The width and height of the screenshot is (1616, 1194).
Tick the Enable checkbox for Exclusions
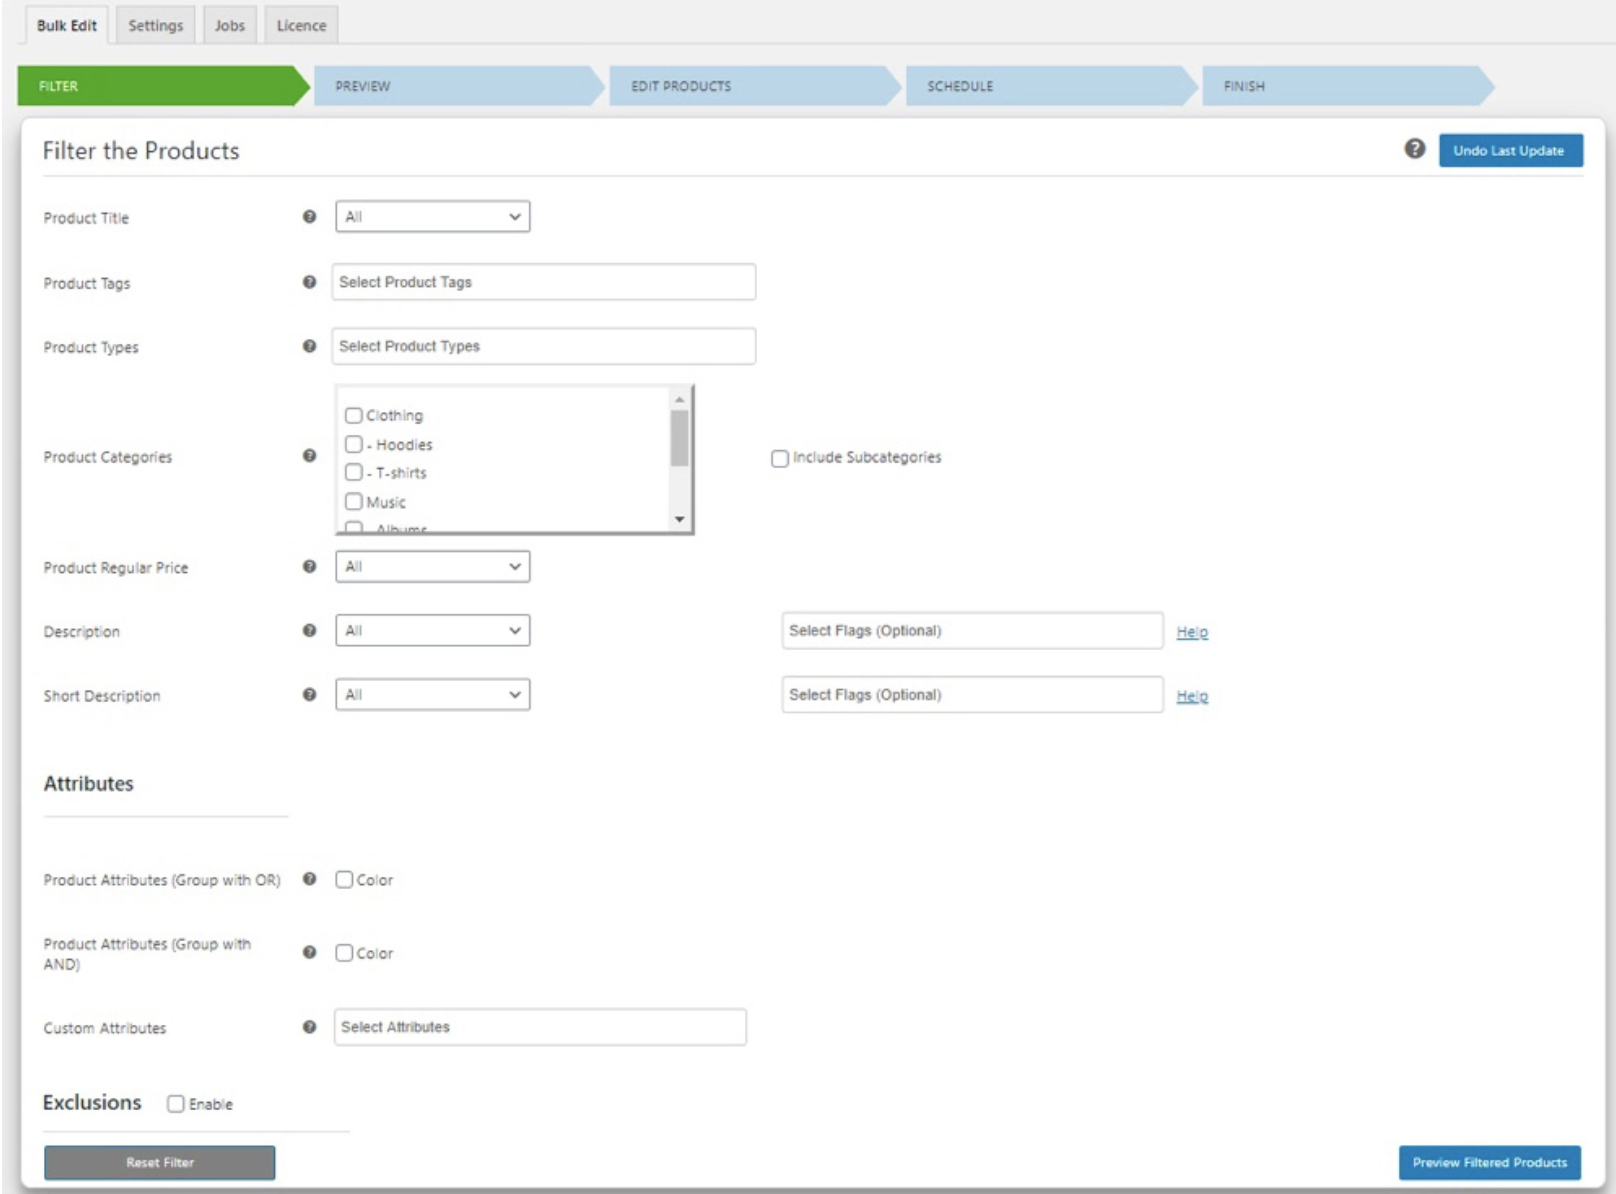(176, 1104)
